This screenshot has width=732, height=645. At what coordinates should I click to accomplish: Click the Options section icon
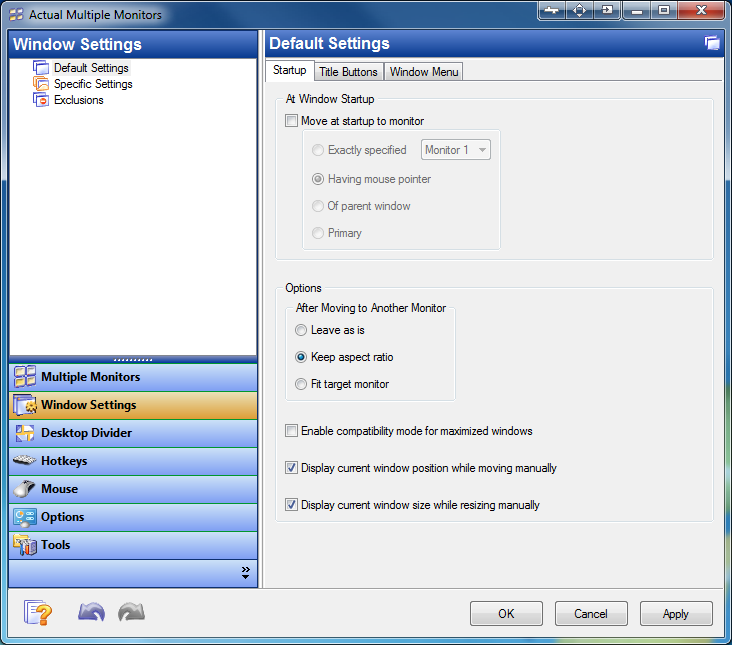tap(25, 517)
